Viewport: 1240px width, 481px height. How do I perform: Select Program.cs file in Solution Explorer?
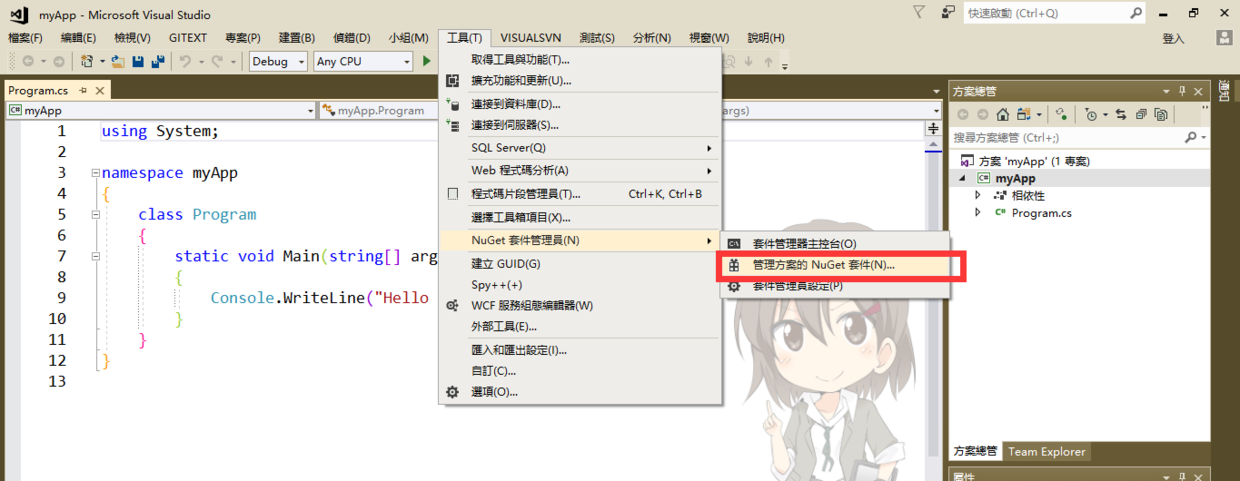tap(1041, 213)
